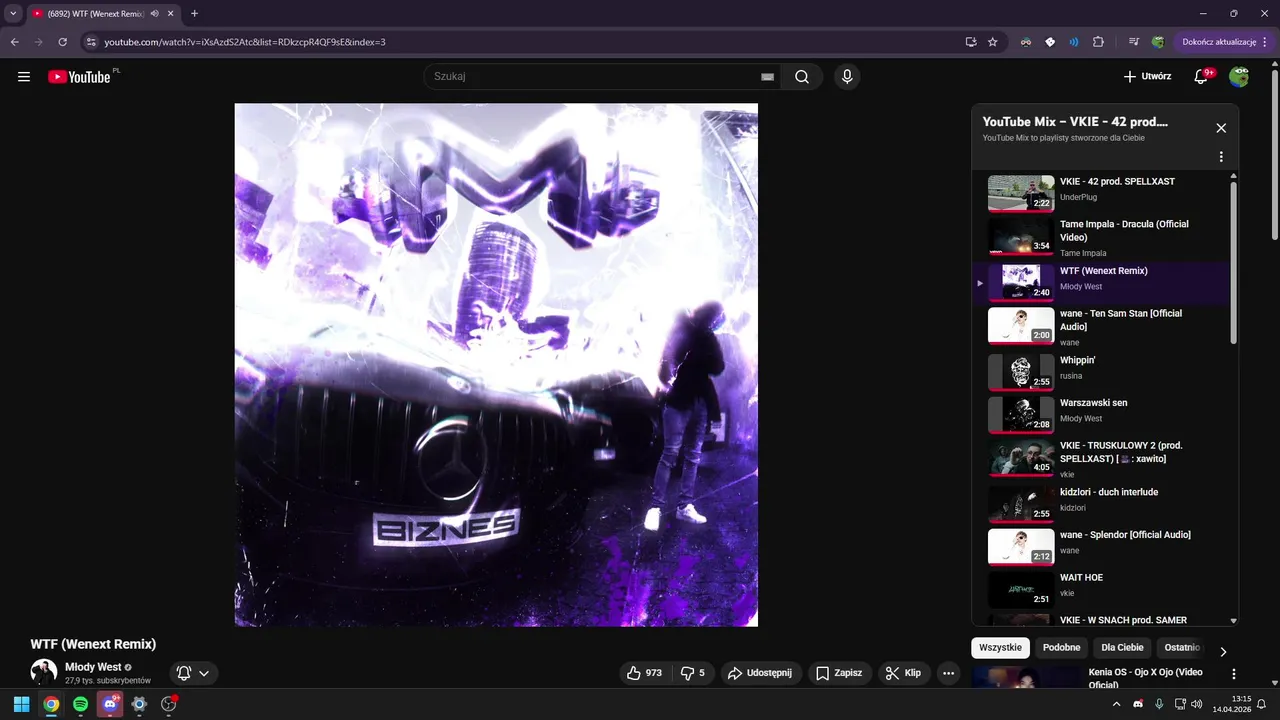Viewport: 1280px width, 720px height.
Task: Start voice search with the microphone
Action: pyautogui.click(x=847, y=77)
